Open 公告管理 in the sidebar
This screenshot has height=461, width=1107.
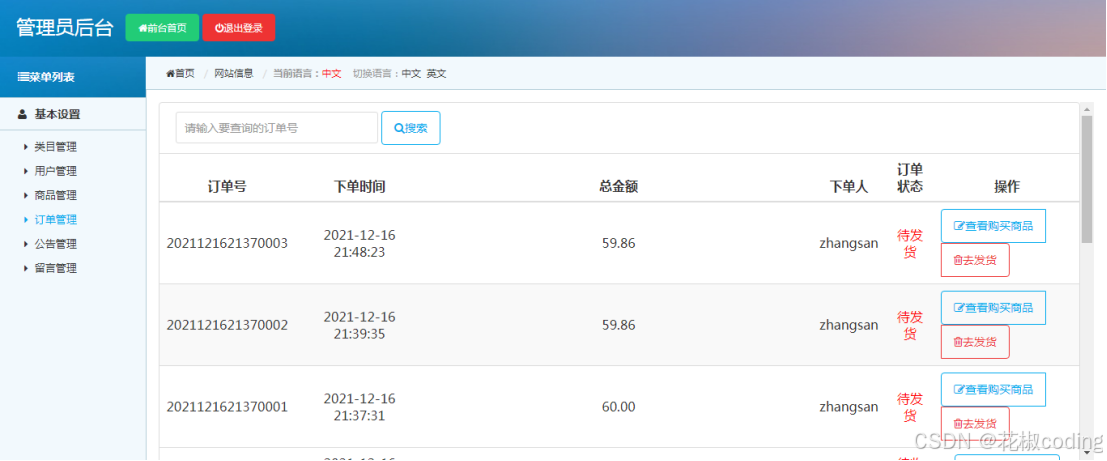[x=55, y=244]
